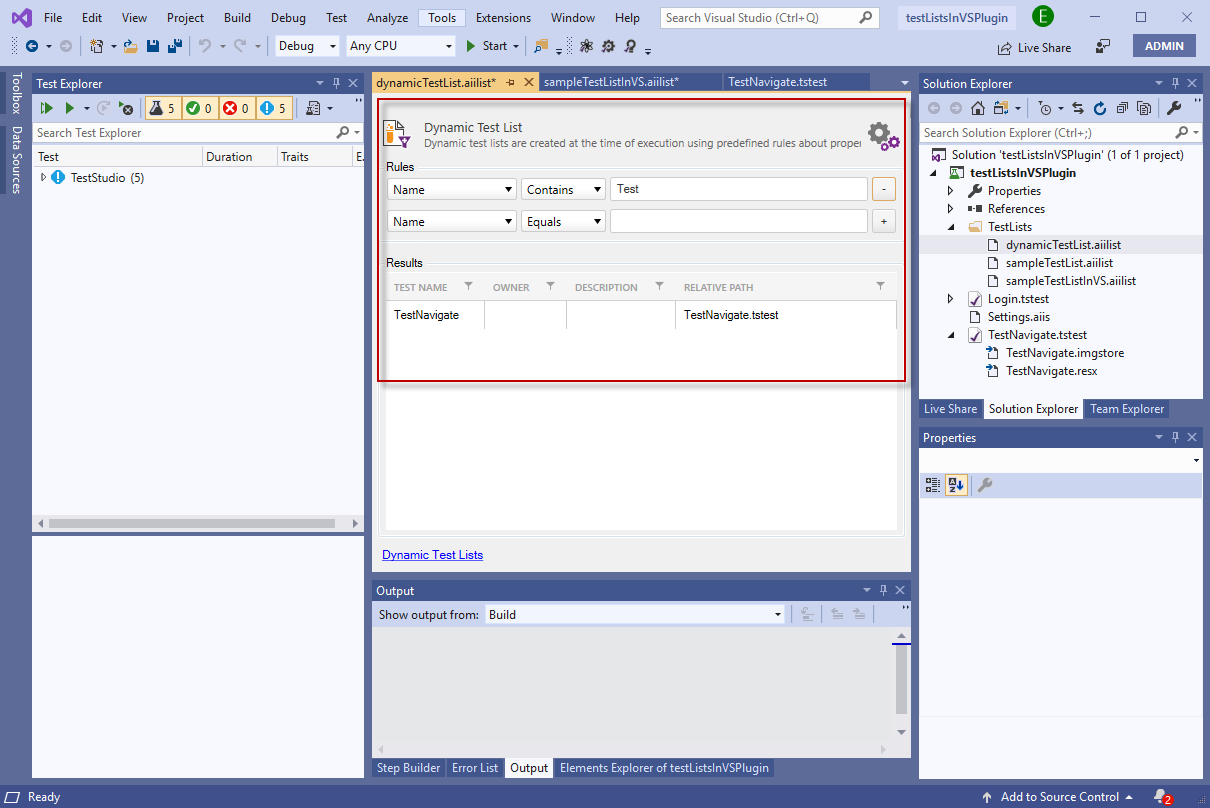Image resolution: width=1210 pixels, height=808 pixels.
Task: Click the Run tests green play icon
Action: tap(70, 108)
